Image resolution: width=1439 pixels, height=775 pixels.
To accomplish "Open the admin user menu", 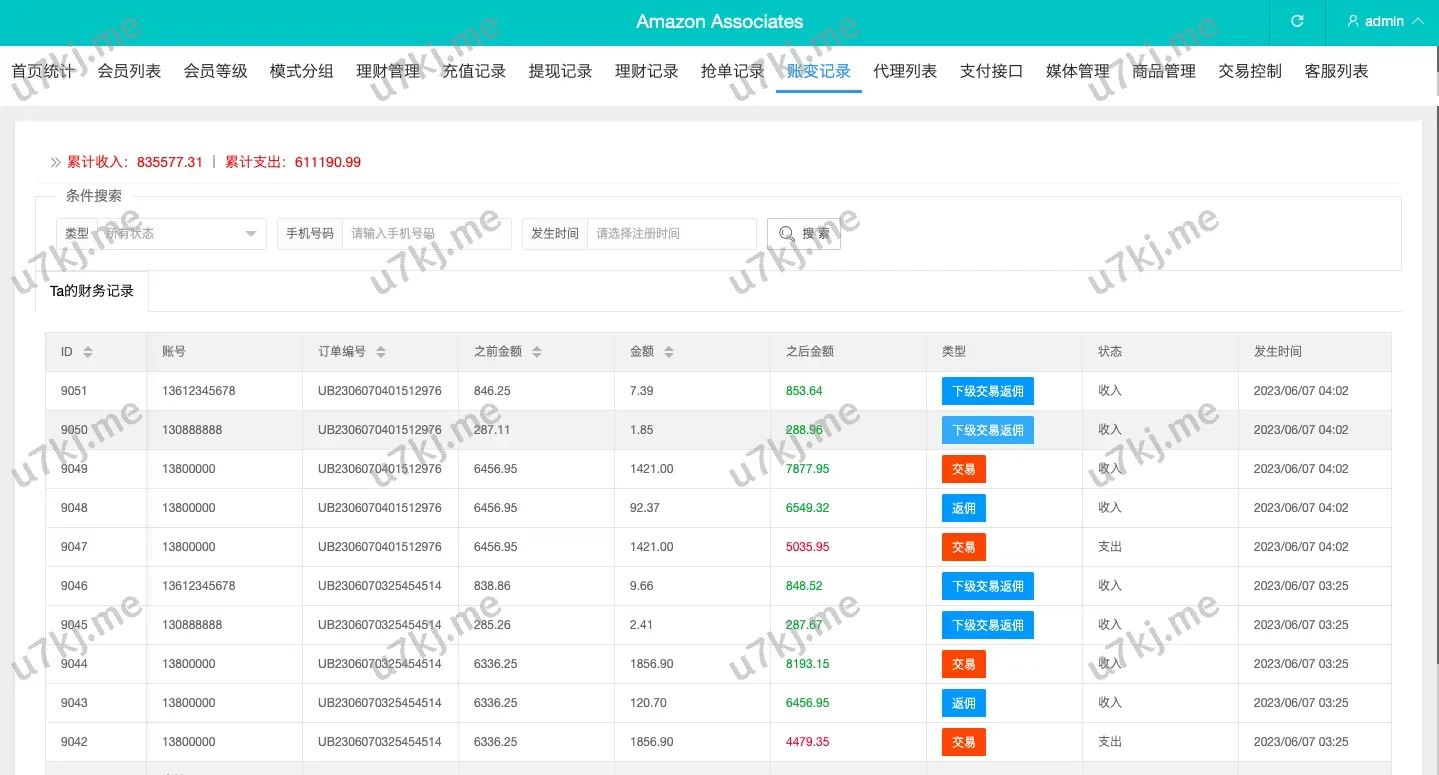I will [x=1385, y=21].
